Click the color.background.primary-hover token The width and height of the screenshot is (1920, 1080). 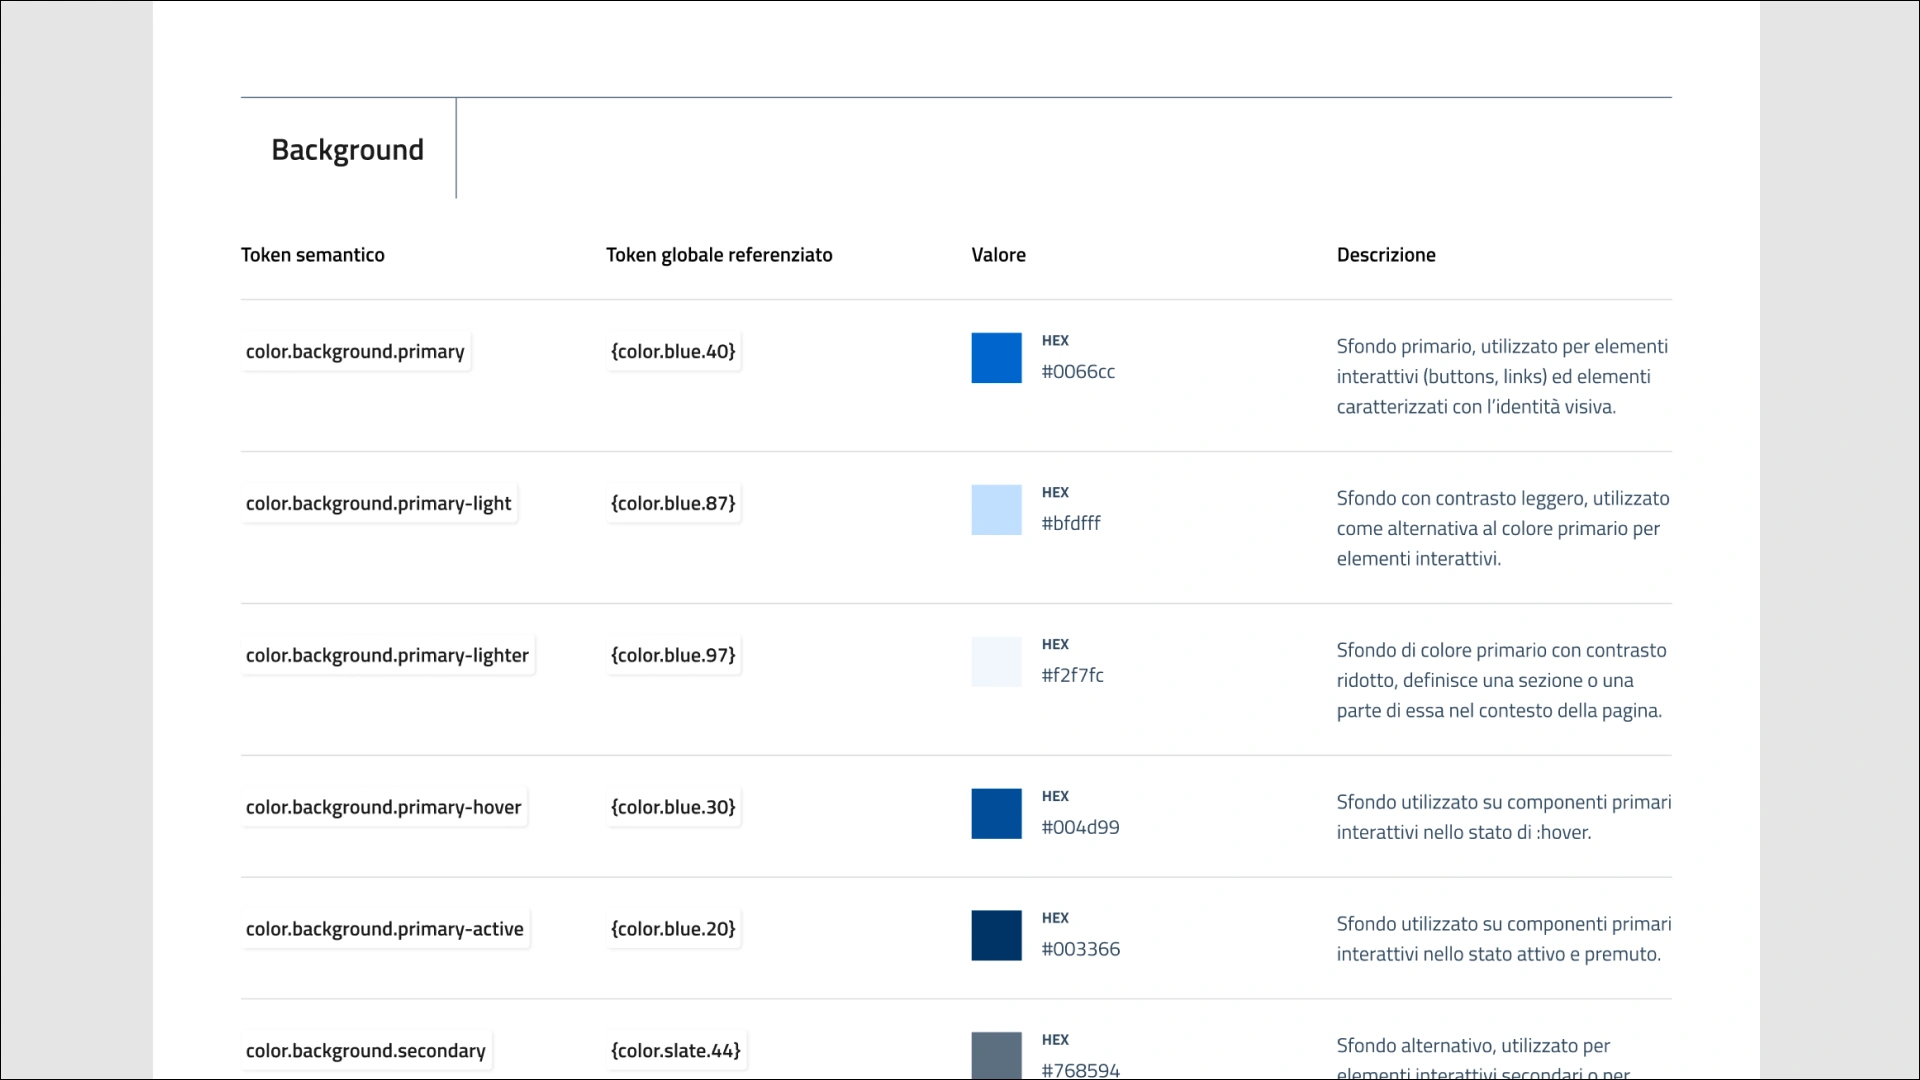click(383, 808)
